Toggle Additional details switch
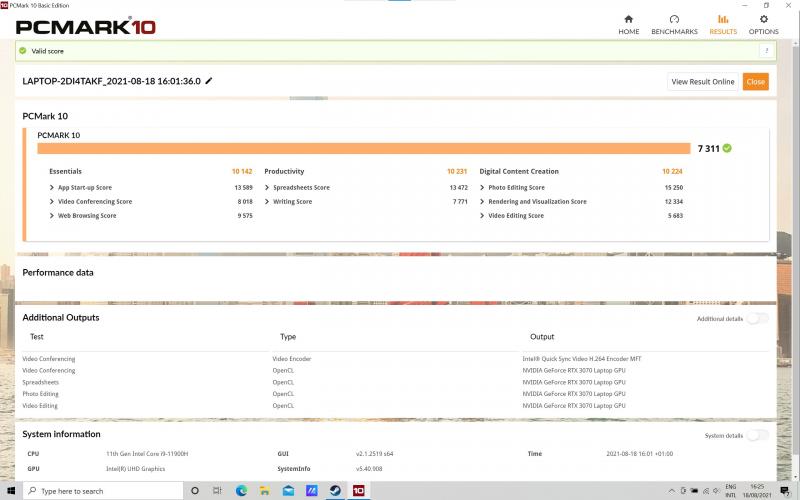Viewport: 800px width, 500px height. pyautogui.click(x=757, y=318)
